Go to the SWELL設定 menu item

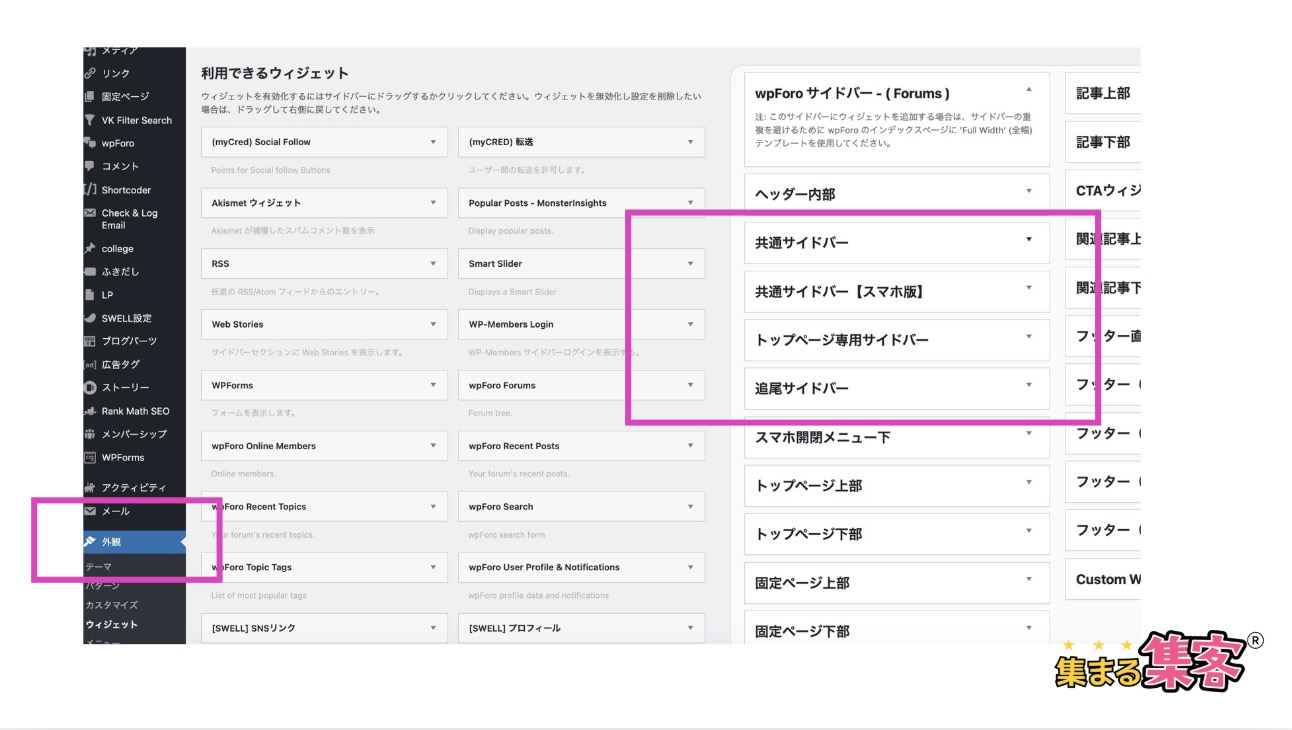[x=126, y=318]
